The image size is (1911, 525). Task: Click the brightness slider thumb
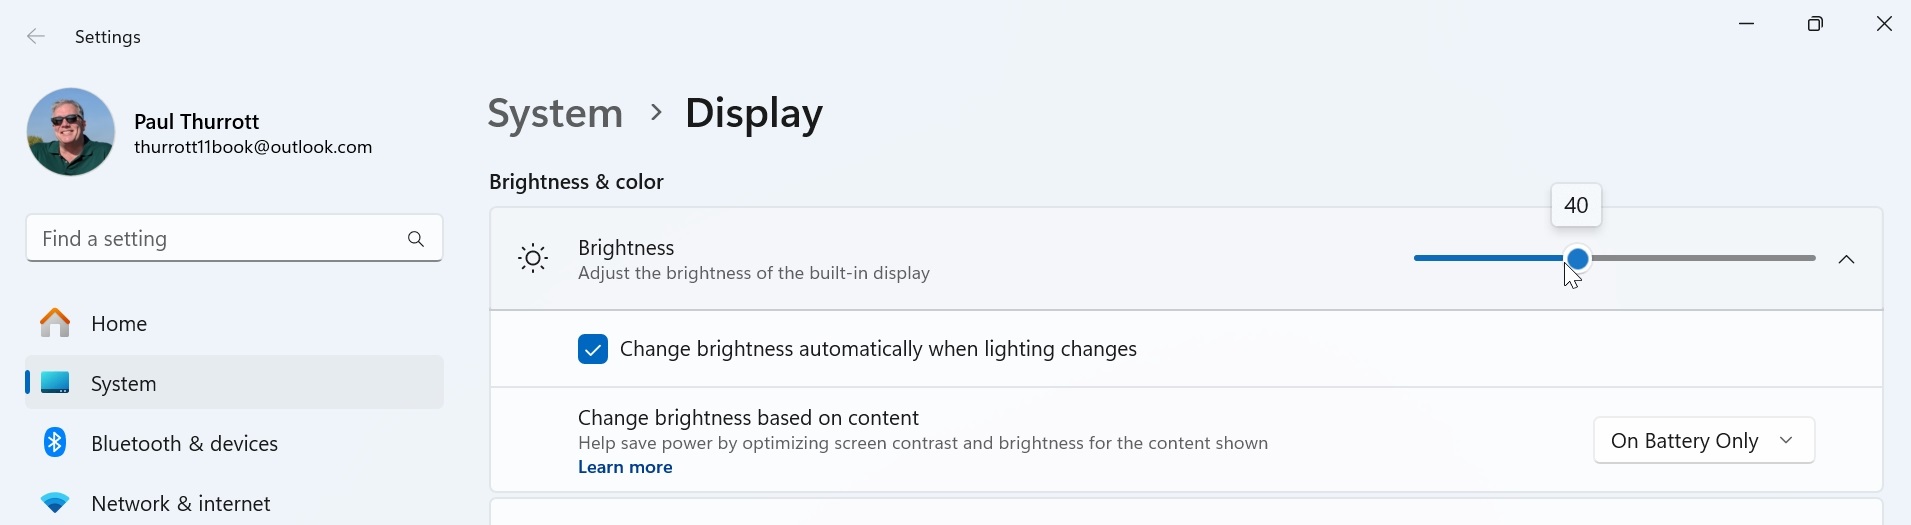[1578, 259]
